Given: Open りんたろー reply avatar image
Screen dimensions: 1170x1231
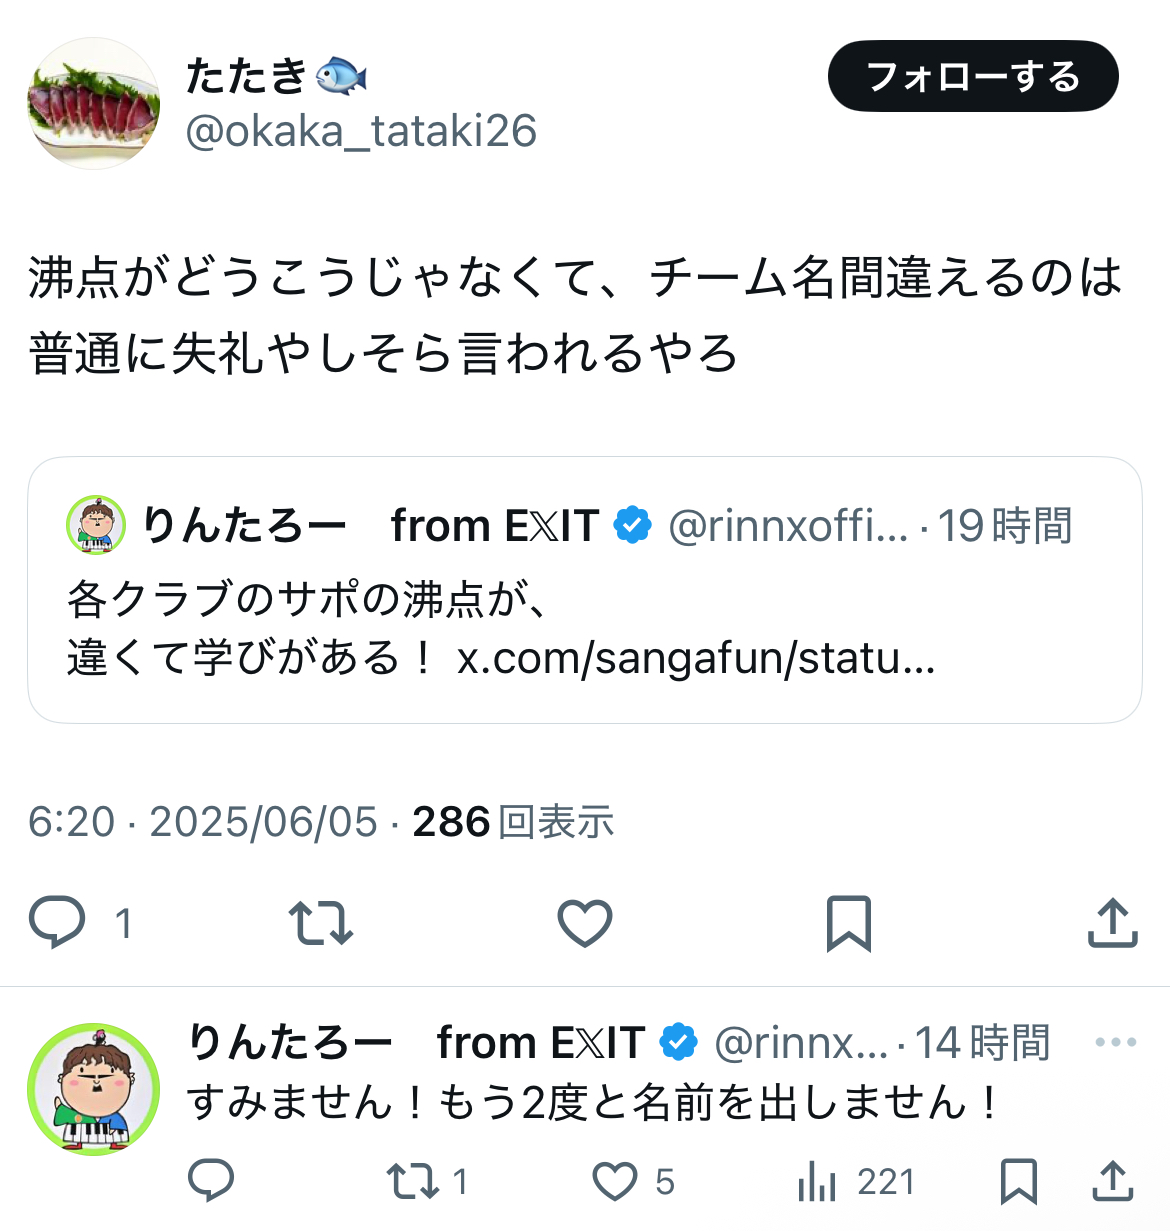Looking at the screenshot, I should pos(93,1089).
